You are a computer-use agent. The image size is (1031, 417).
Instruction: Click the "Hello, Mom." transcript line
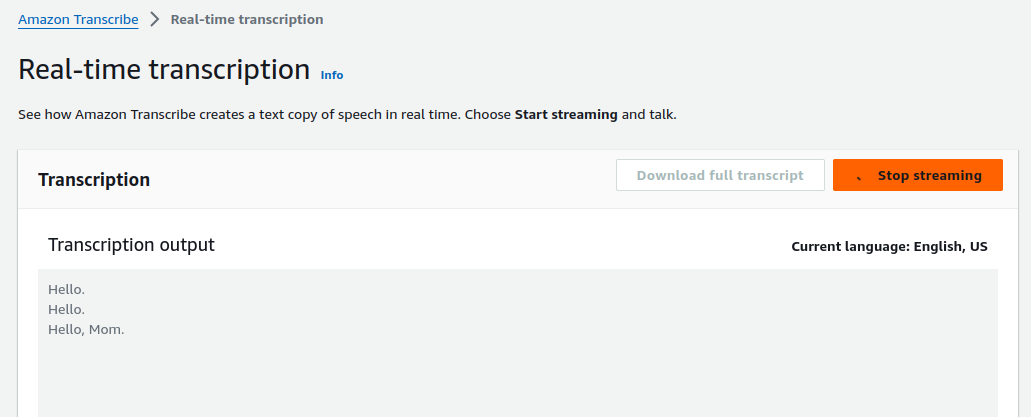(86, 330)
